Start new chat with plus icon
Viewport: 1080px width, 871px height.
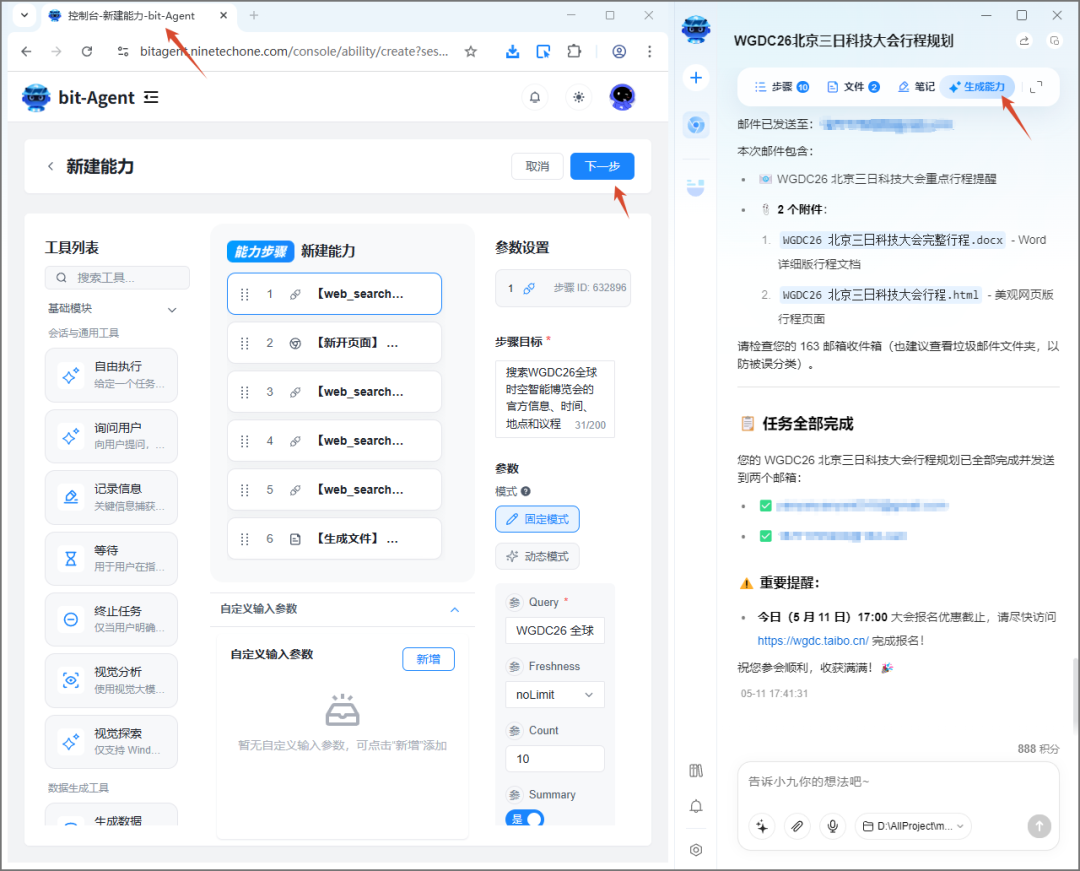tap(696, 78)
